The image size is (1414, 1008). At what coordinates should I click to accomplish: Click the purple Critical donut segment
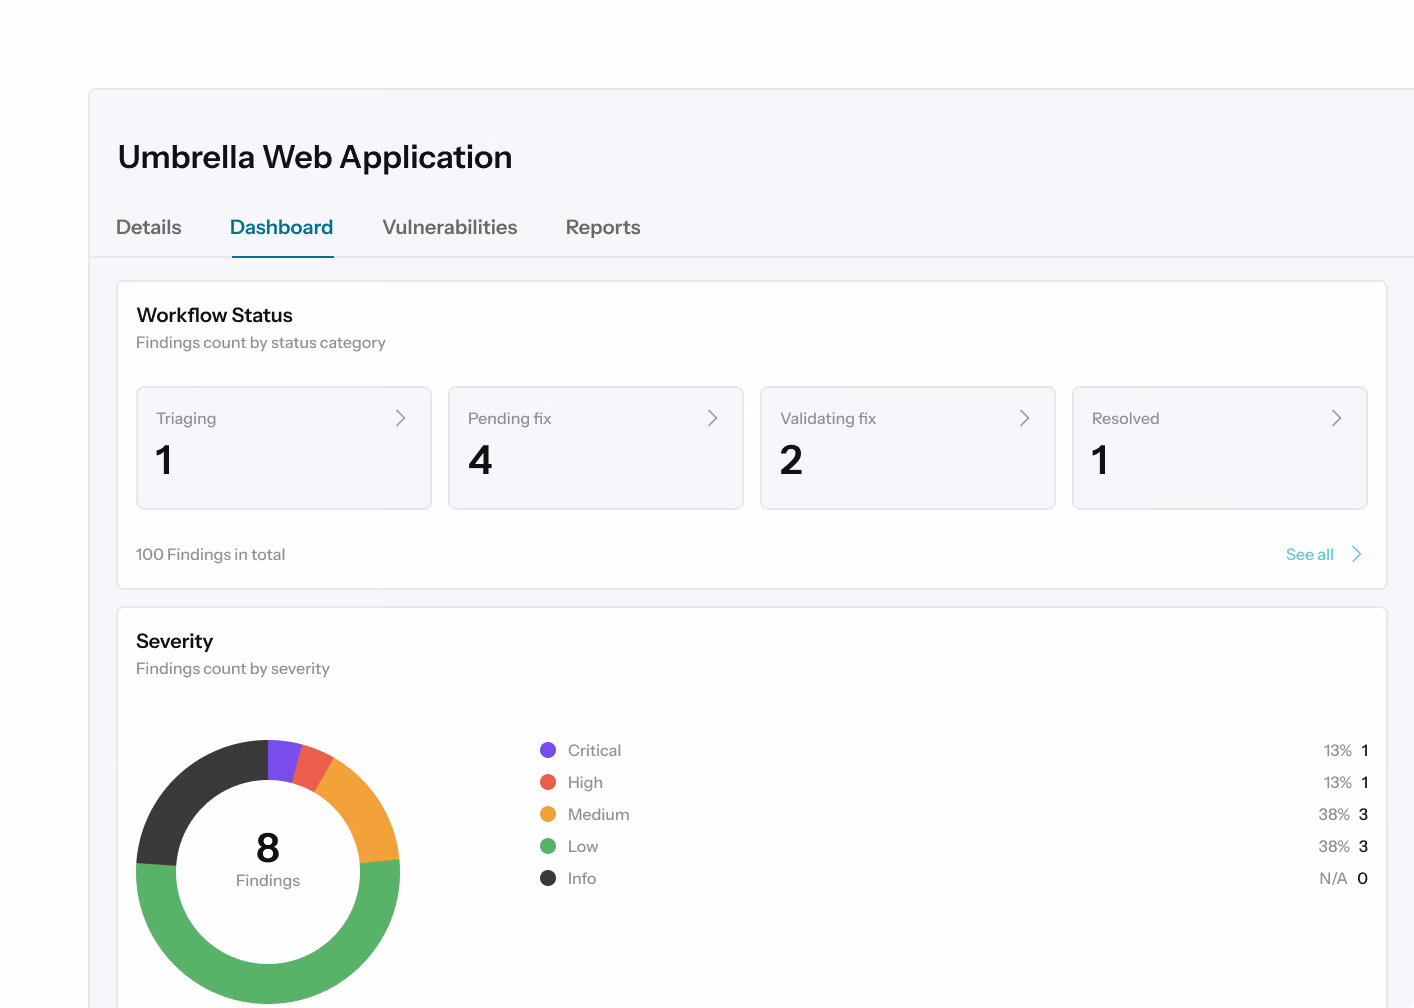[x=282, y=761]
